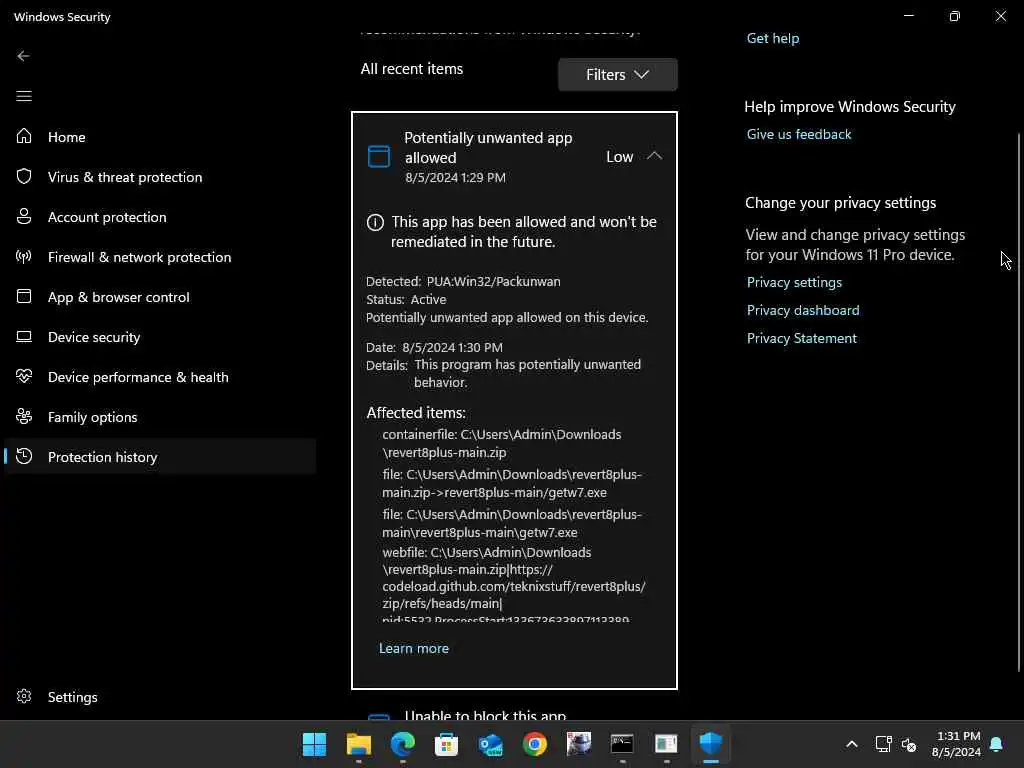1024x768 pixels.
Task: Open the Windows Start menu
Action: pos(314,744)
